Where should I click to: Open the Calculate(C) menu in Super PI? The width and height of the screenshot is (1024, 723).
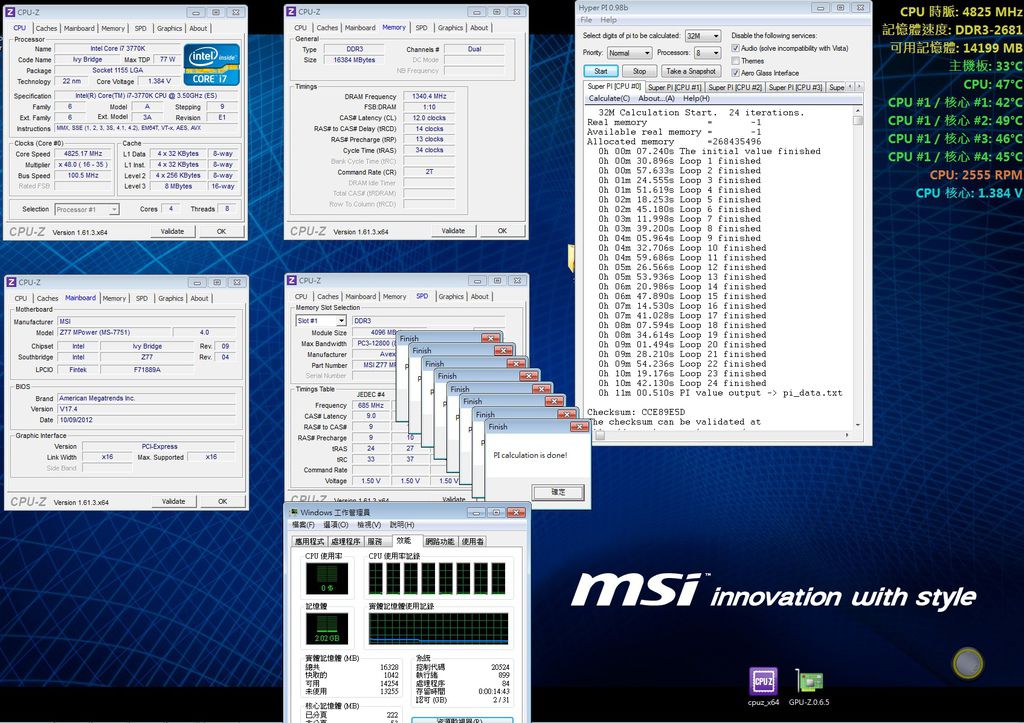tap(609, 99)
